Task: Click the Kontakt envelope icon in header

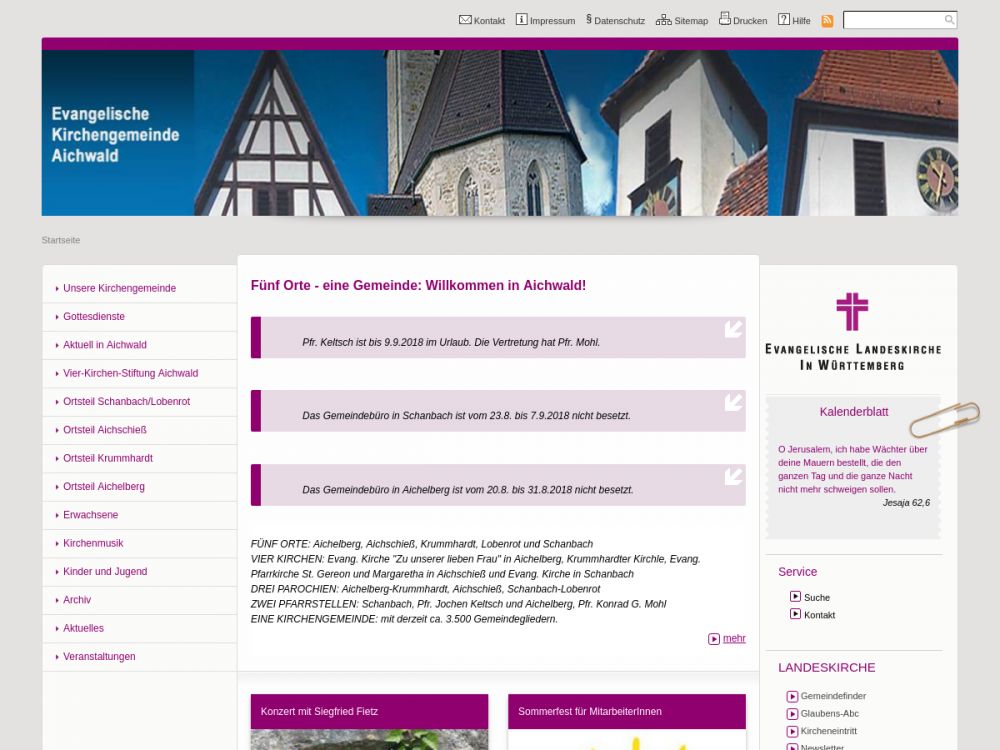Action: [465, 20]
